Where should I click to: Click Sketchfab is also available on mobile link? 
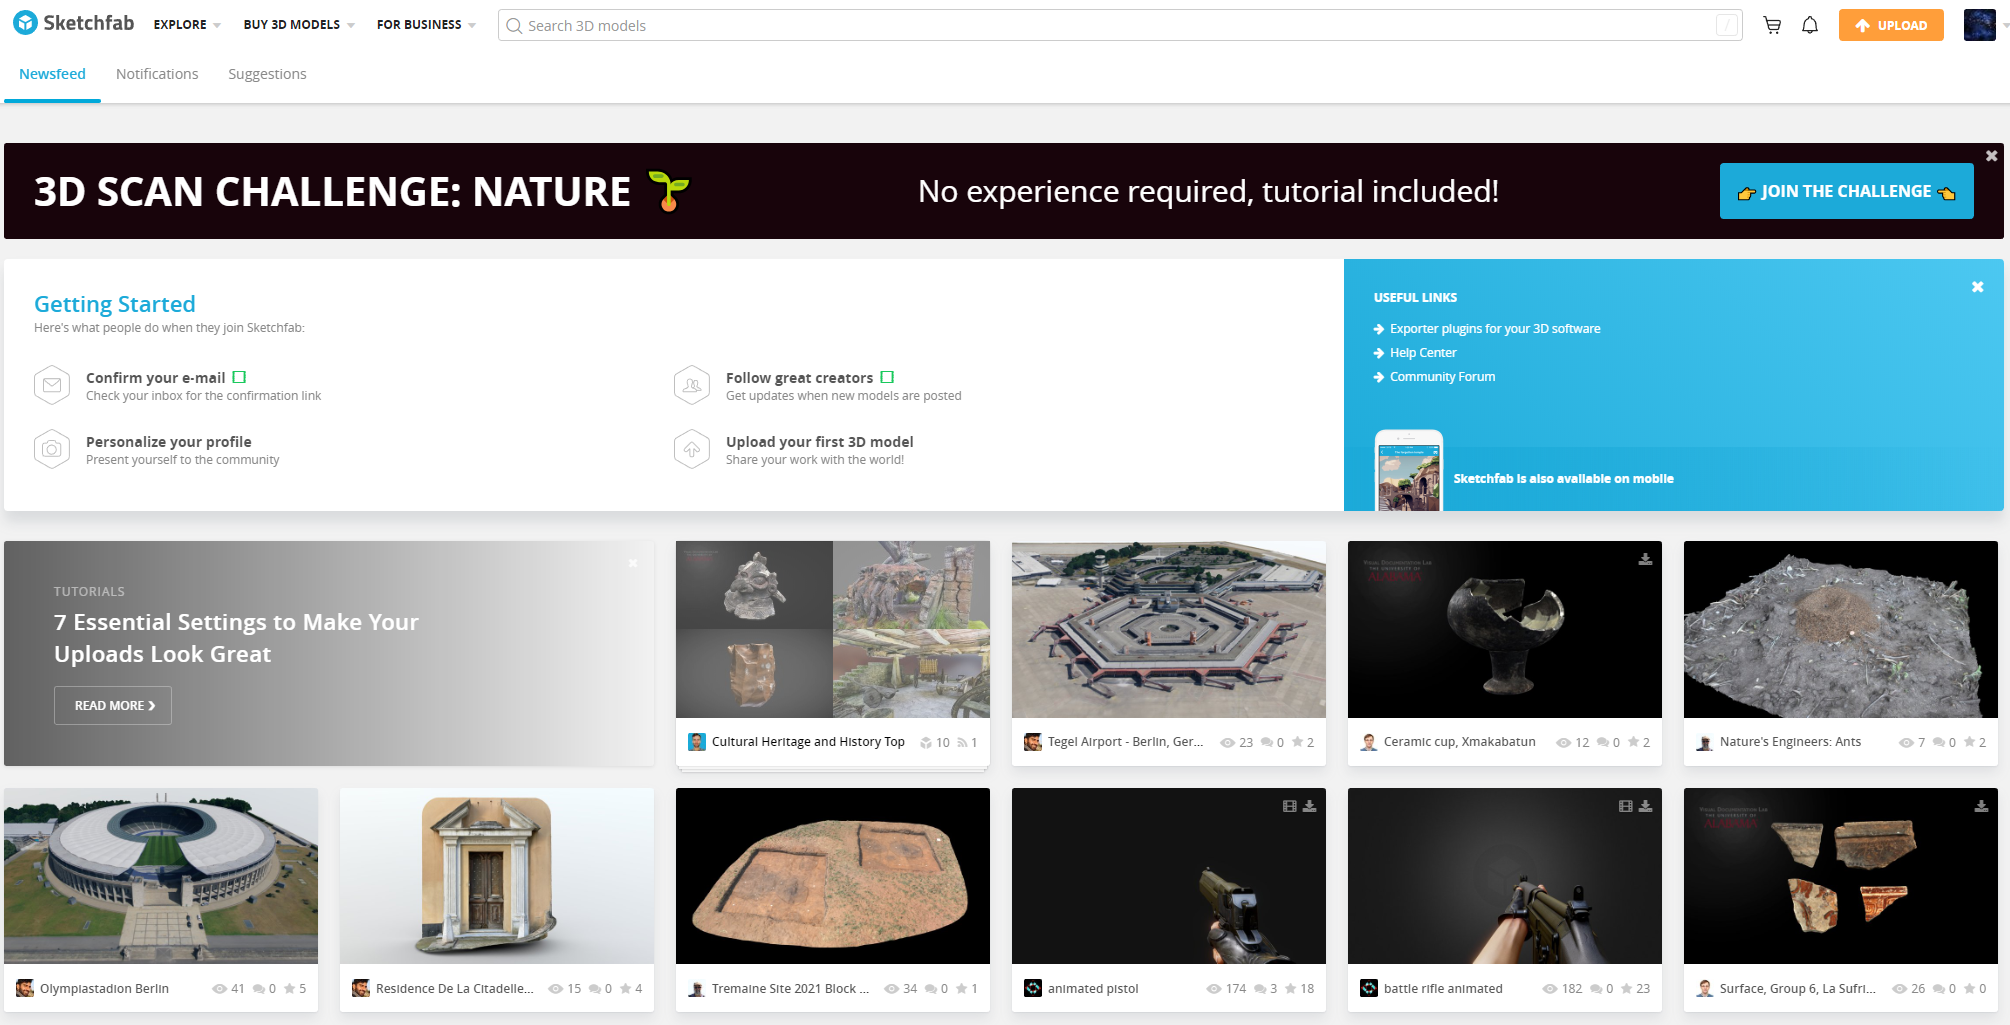coord(1563,479)
